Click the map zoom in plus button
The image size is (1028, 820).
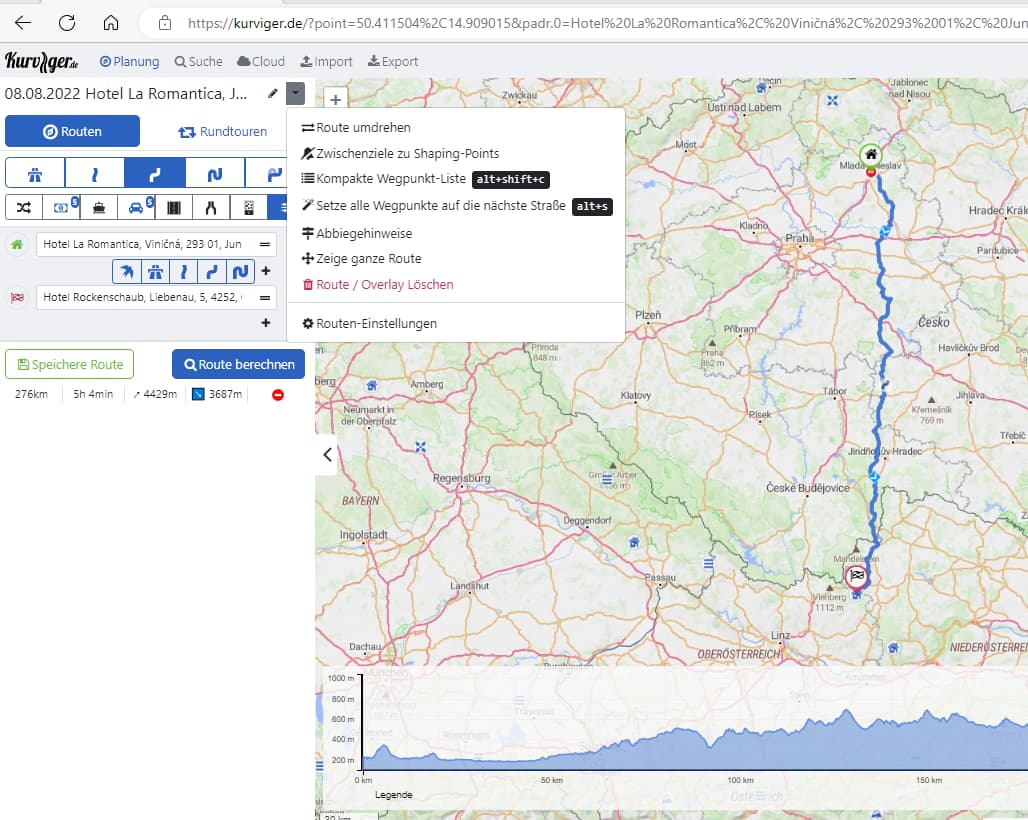tap(336, 100)
